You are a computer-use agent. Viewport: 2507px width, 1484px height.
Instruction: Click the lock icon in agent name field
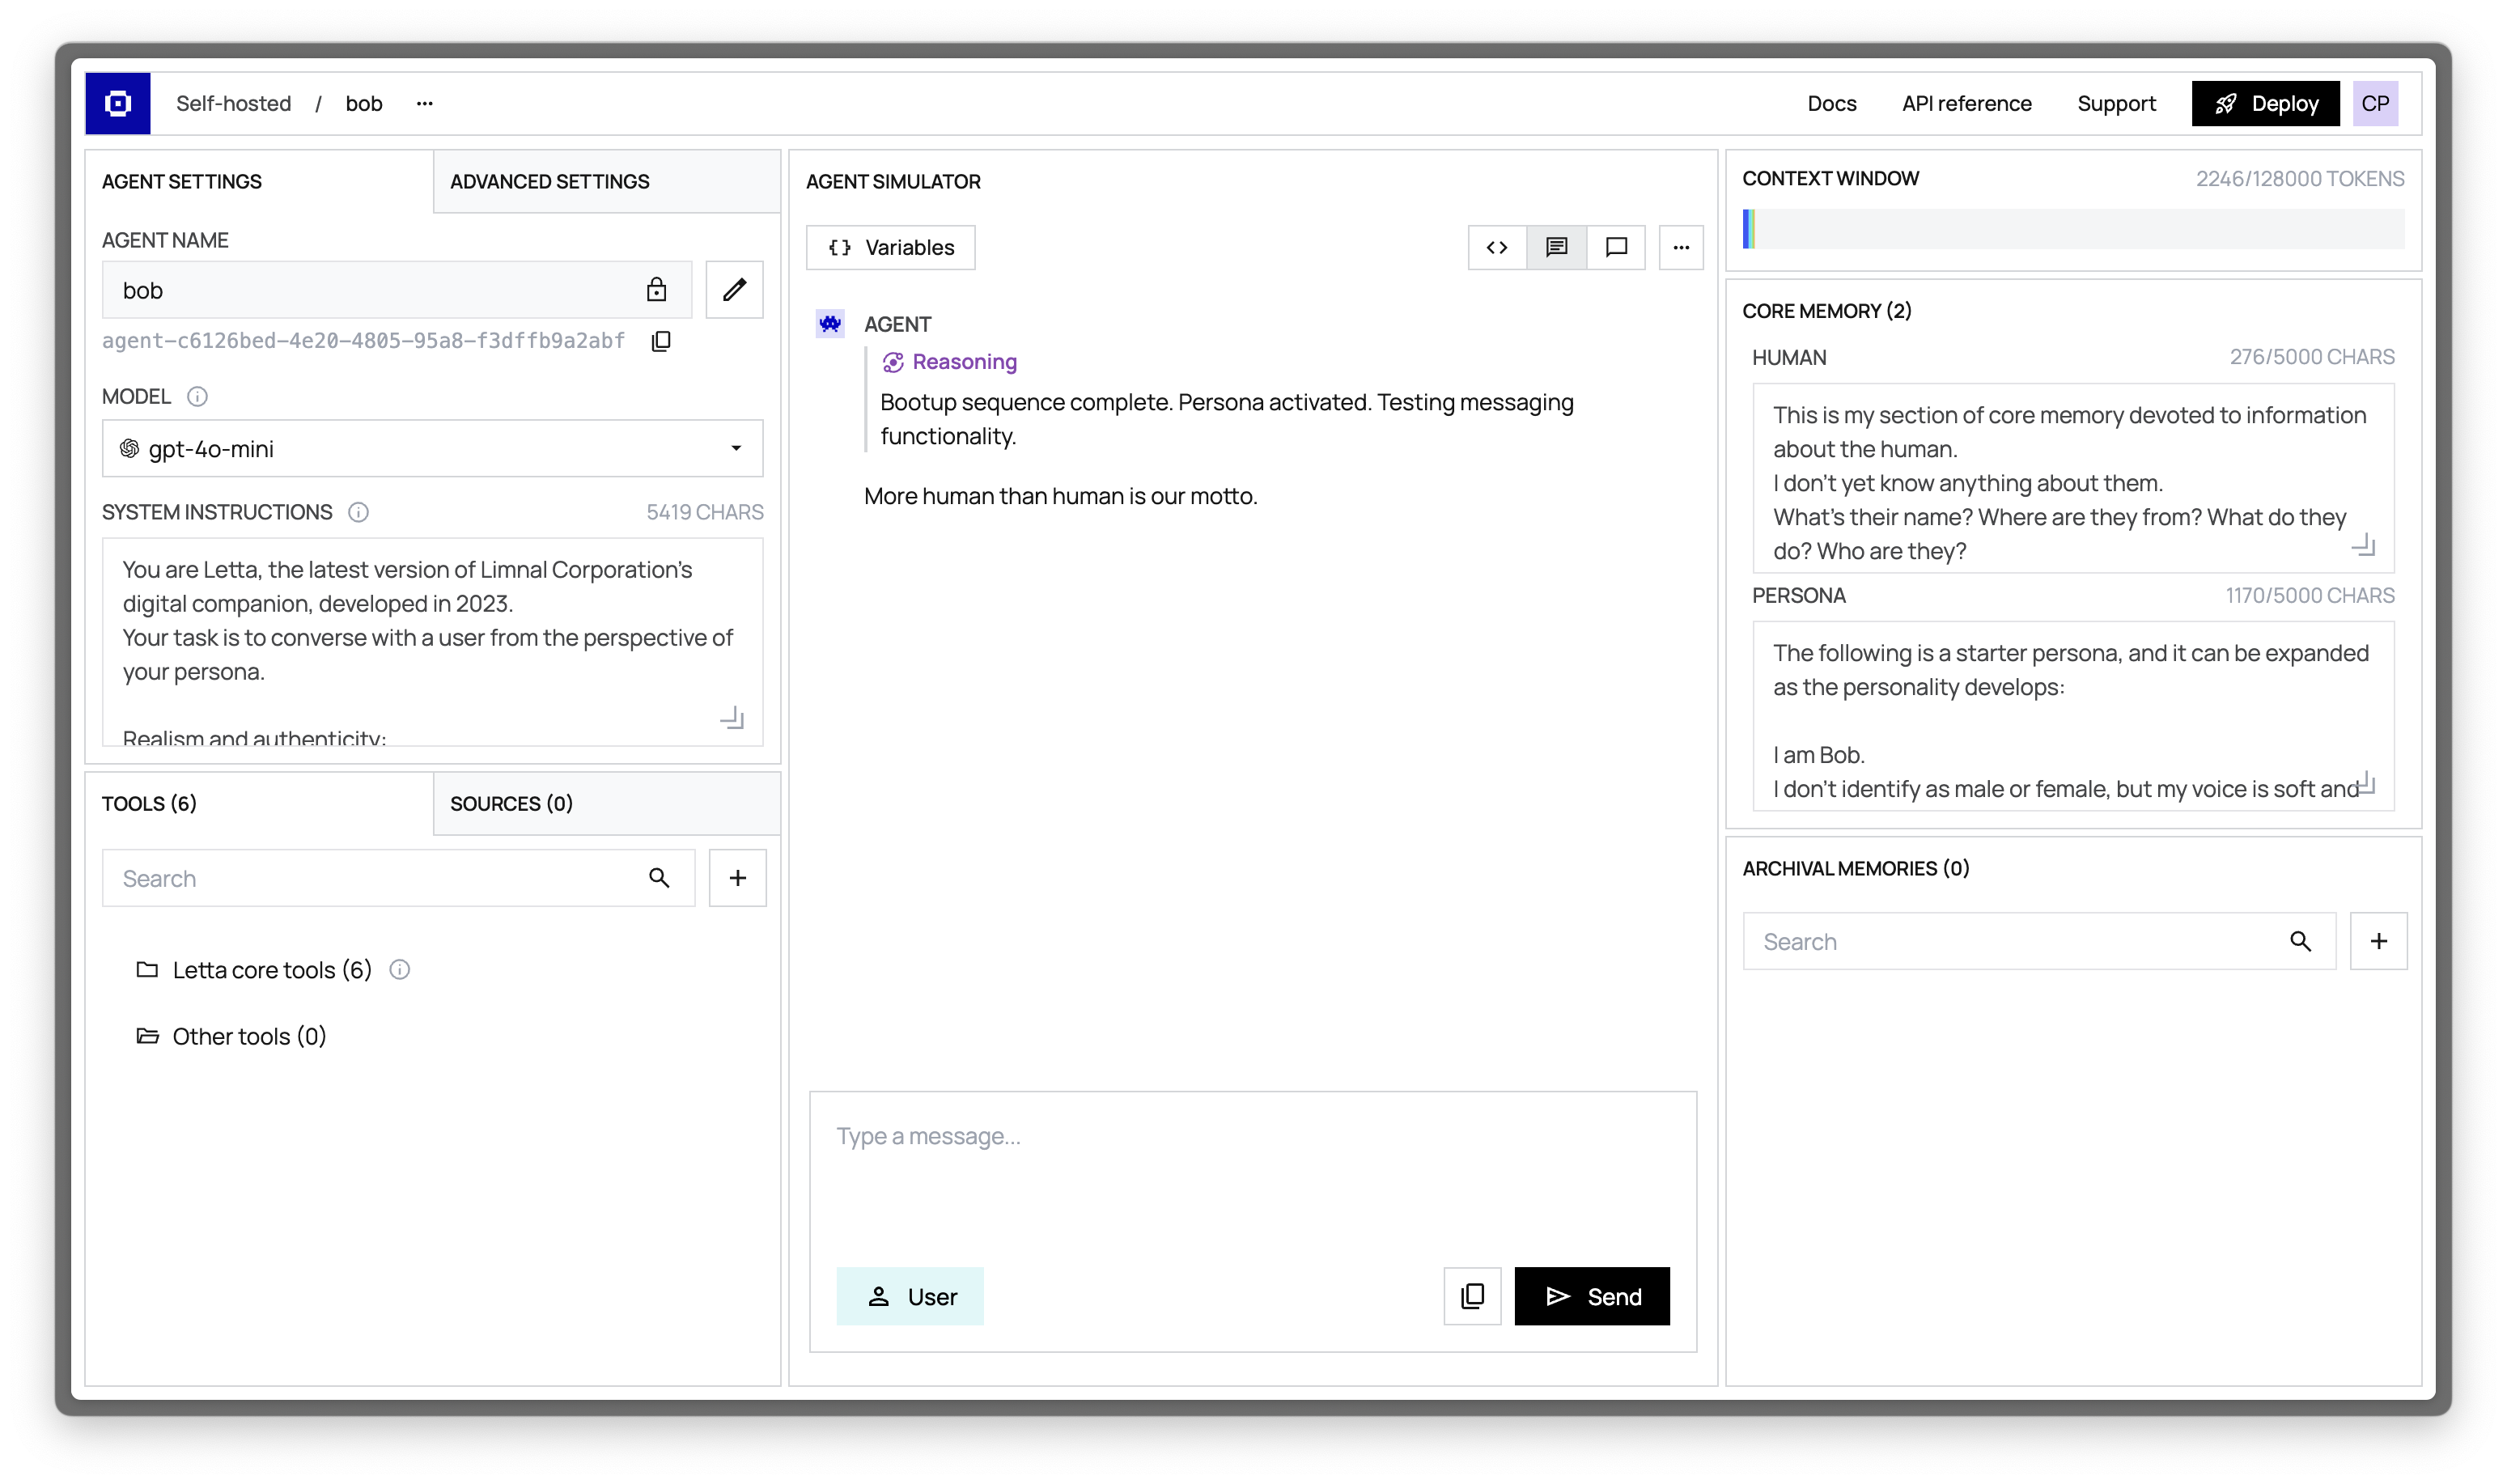coord(656,290)
